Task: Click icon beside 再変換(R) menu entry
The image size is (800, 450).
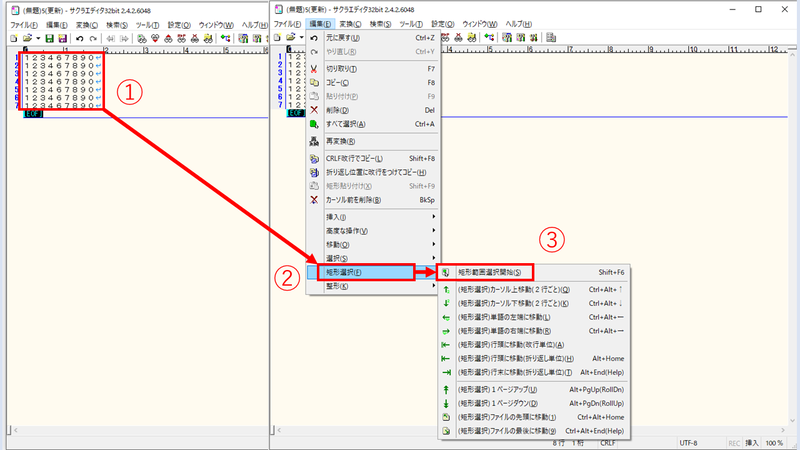Action: pyautogui.click(x=314, y=141)
